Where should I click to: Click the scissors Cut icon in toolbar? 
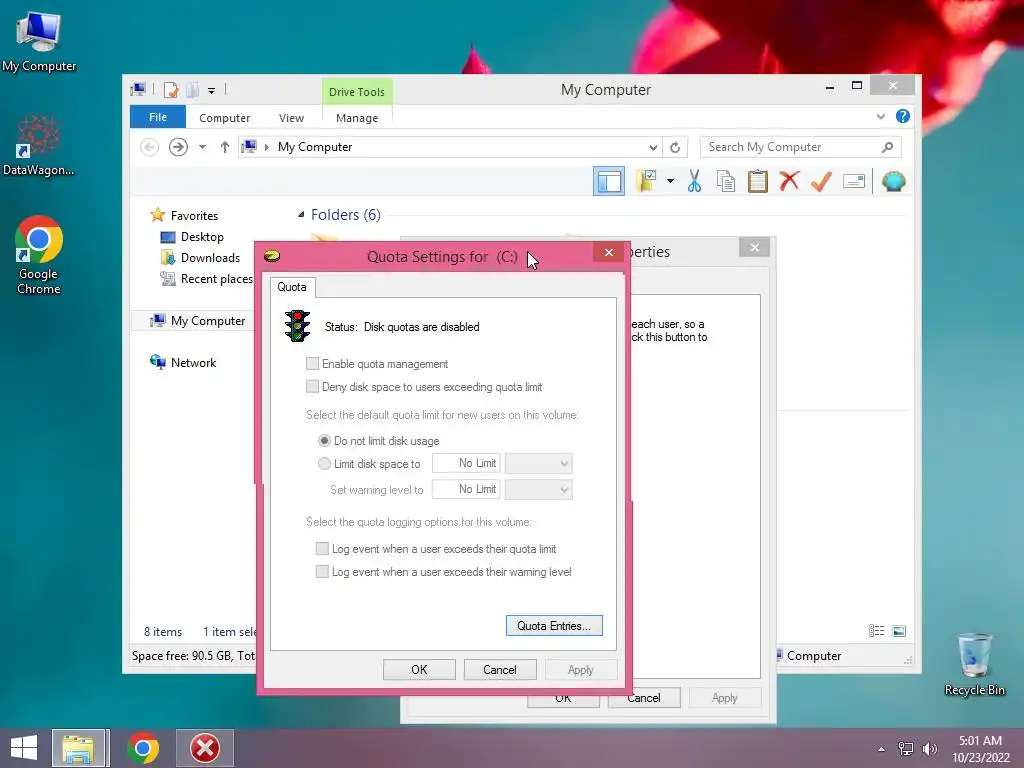tap(694, 181)
